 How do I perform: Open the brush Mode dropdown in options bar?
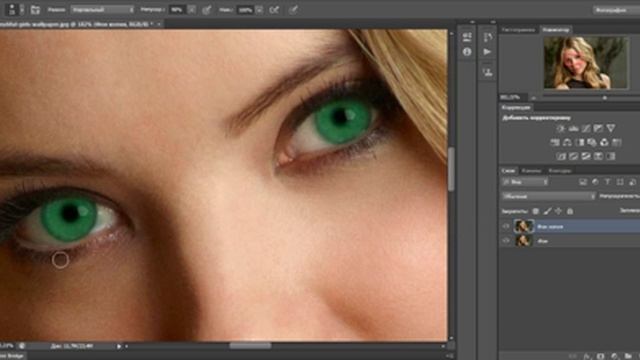click(102, 9)
